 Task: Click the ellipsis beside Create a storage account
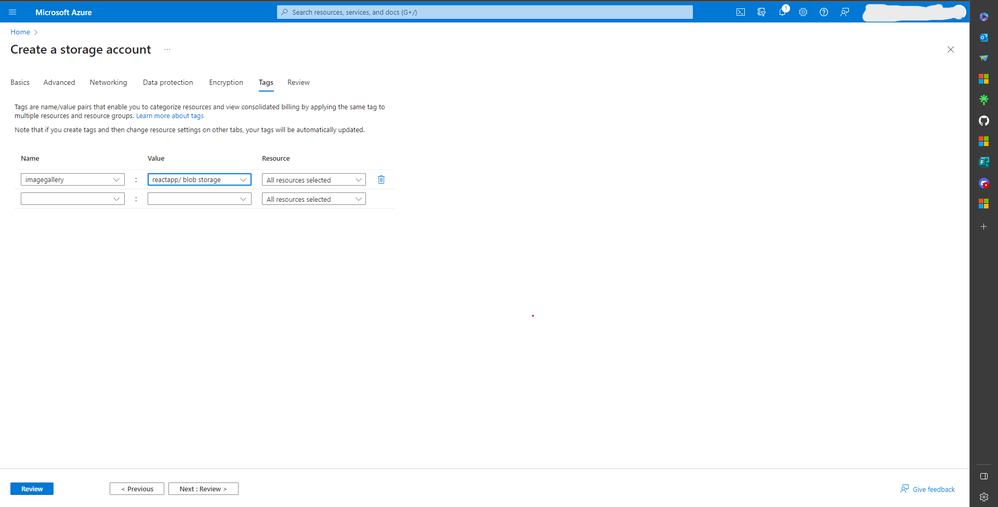coord(167,49)
